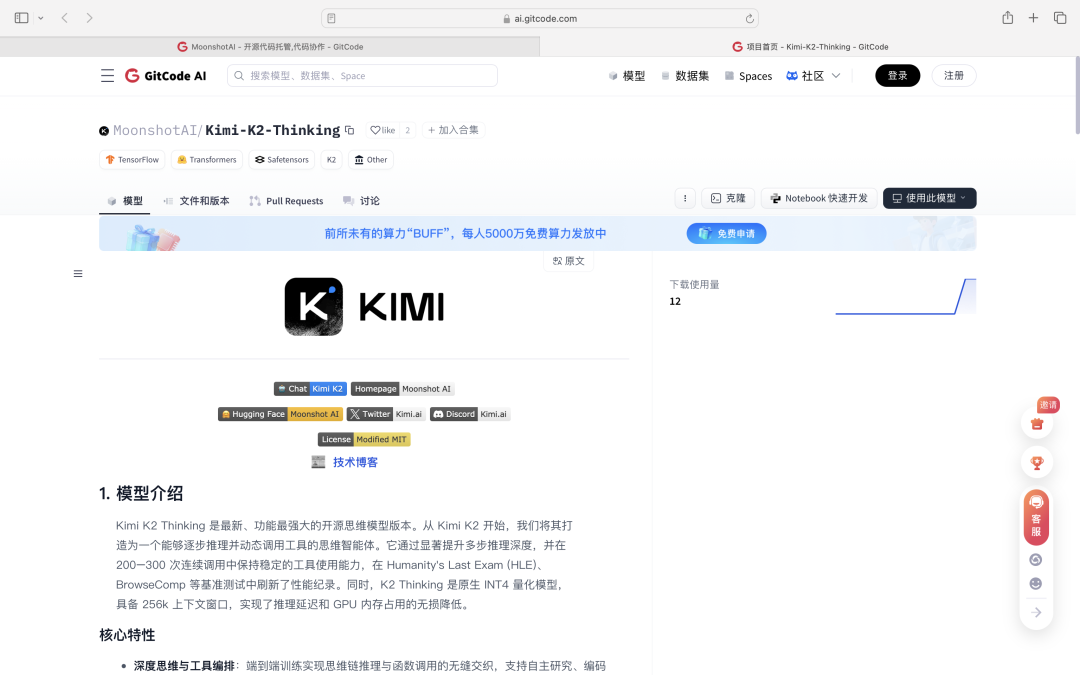Toggle the Safari sidebar icon
Screen dimensions: 1080x675
point(21,18)
